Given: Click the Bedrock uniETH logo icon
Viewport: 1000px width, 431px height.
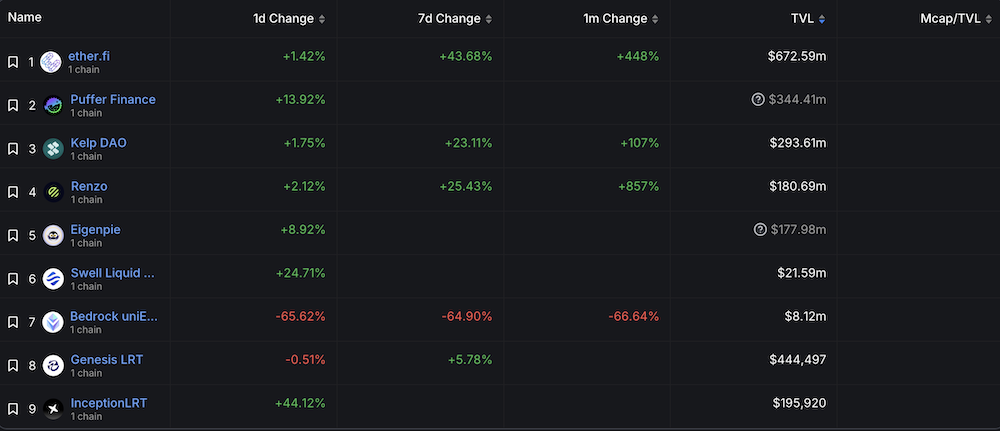Looking at the screenshot, I should point(53,322).
